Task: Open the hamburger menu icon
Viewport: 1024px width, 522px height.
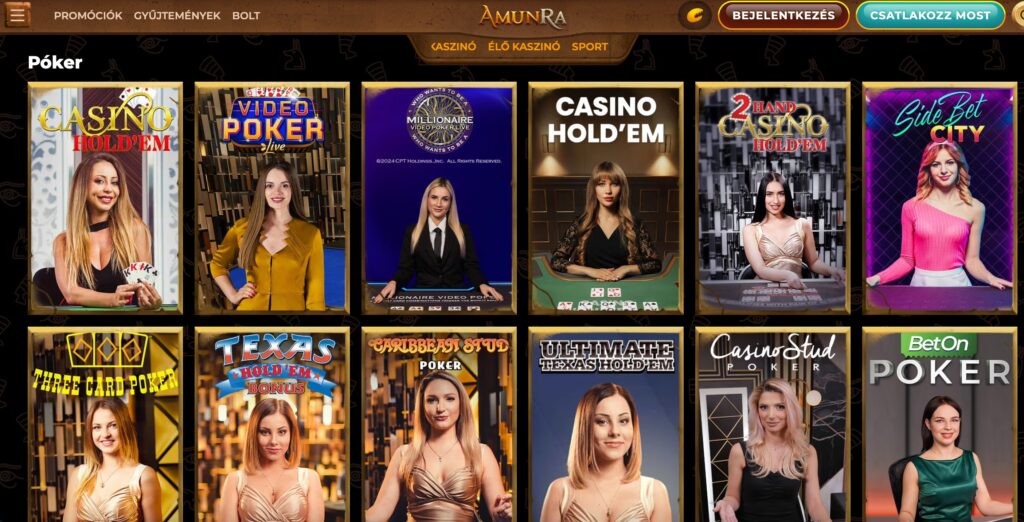Action: click(17, 14)
